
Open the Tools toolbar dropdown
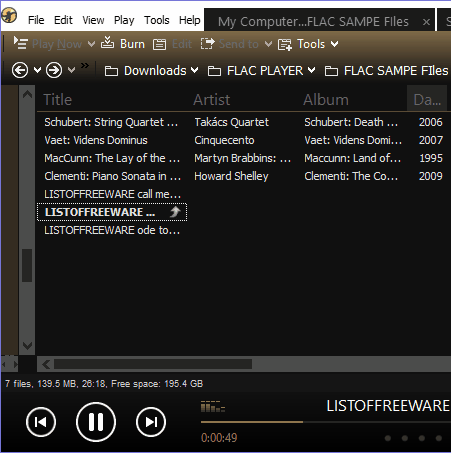[335, 44]
